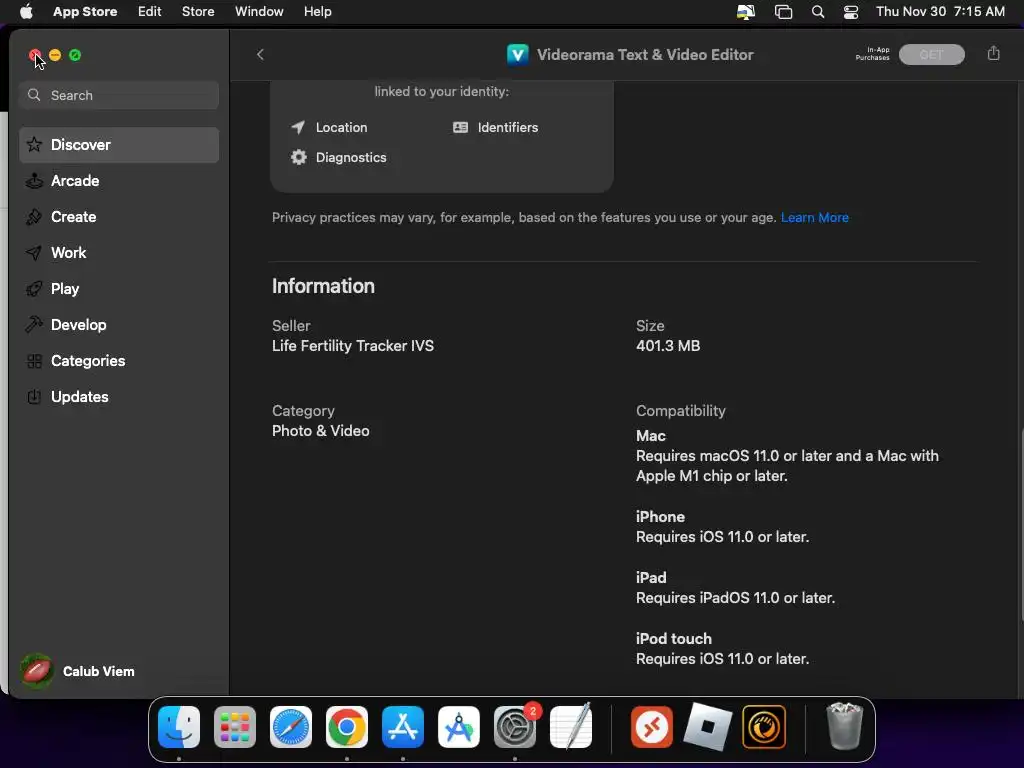Click the Create paintbrush icon
1024x768 pixels.
pyautogui.click(x=34, y=217)
